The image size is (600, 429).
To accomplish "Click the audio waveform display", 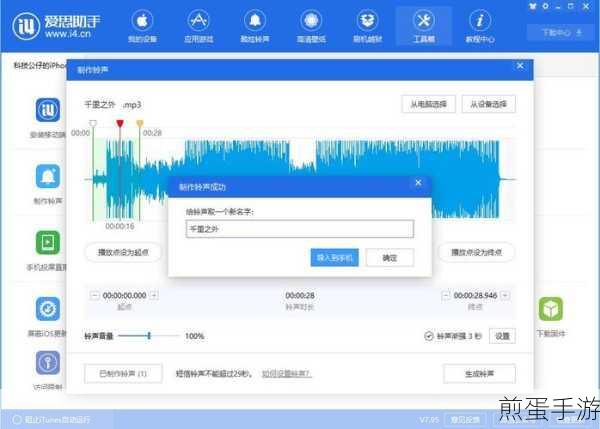I will [299, 179].
